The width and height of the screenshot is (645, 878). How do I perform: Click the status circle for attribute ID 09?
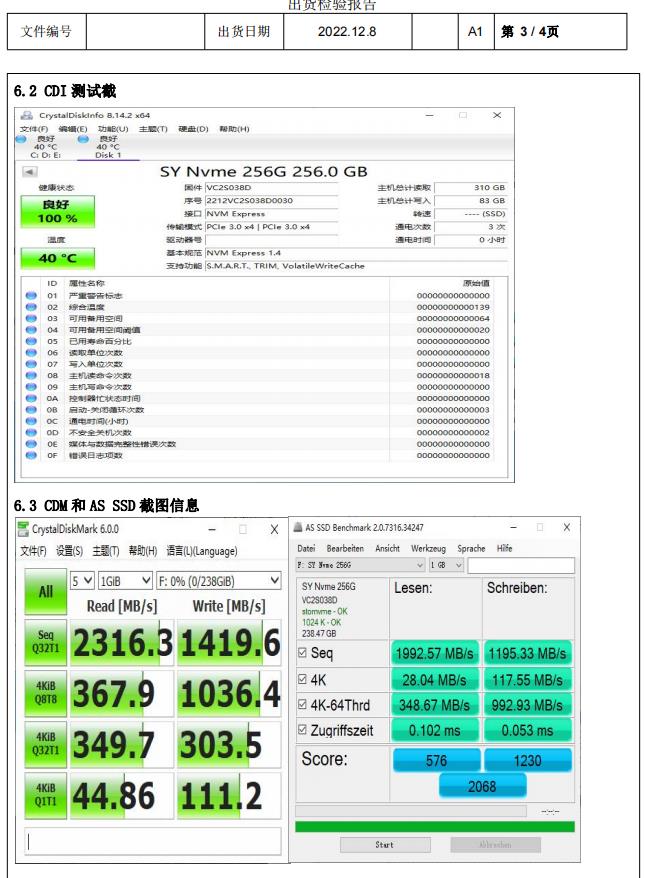pyautogui.click(x=31, y=387)
